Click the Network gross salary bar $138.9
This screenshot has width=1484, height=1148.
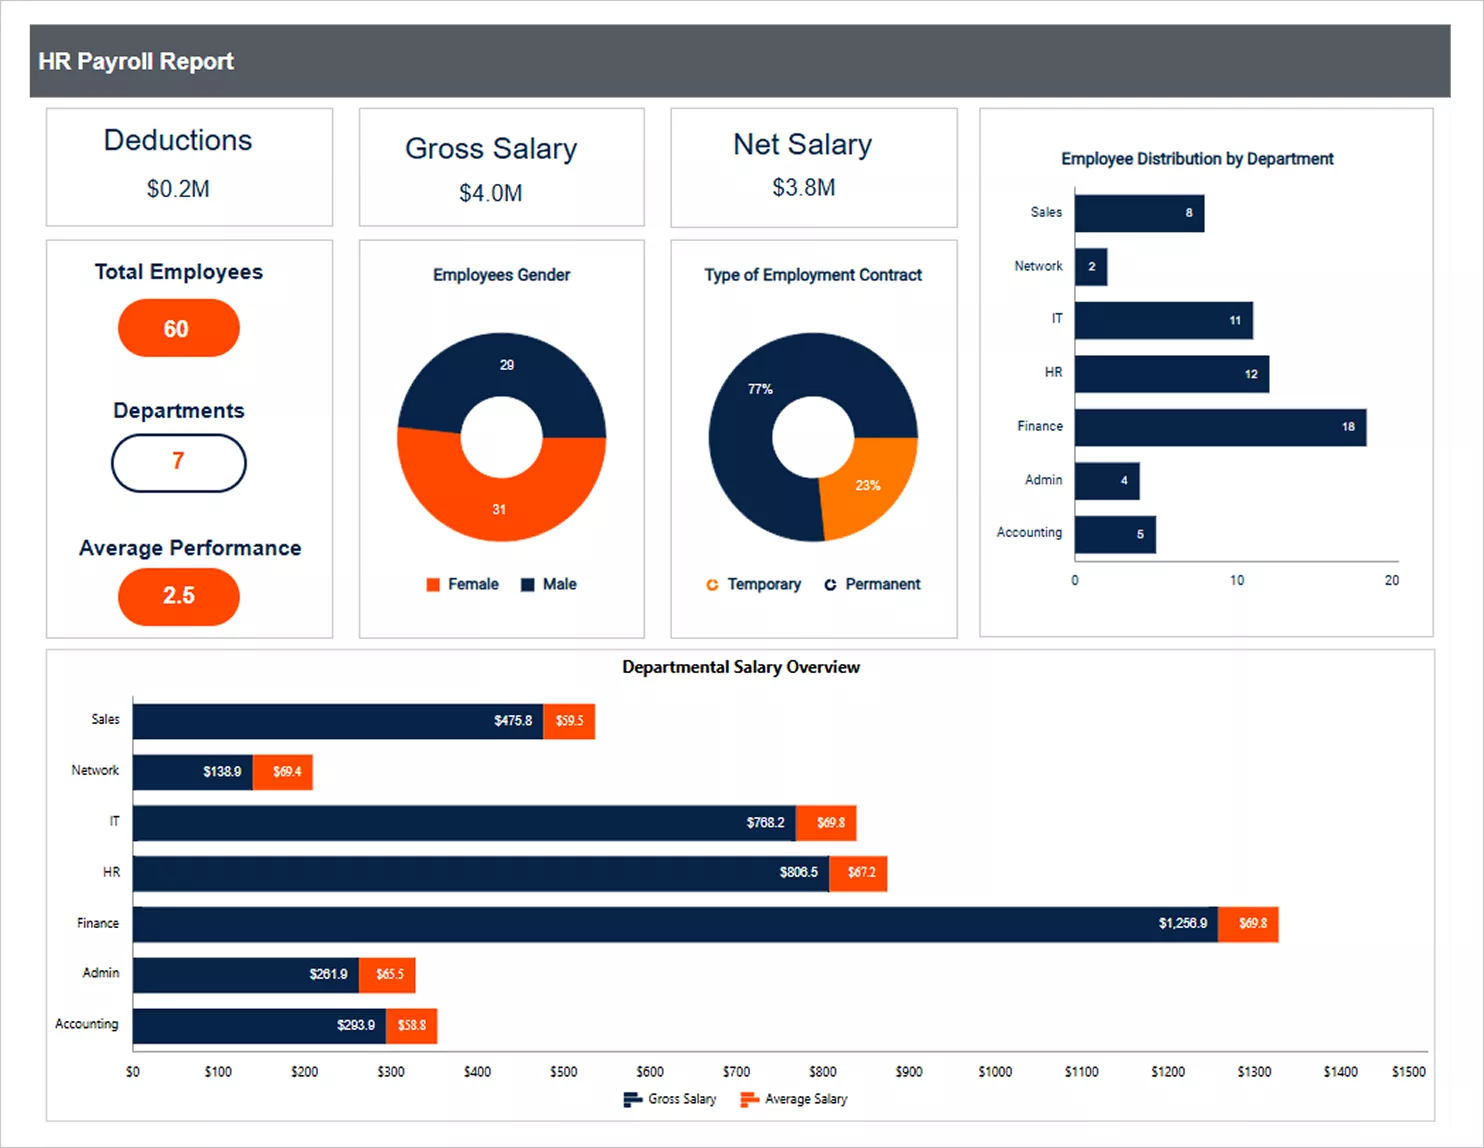tap(193, 772)
